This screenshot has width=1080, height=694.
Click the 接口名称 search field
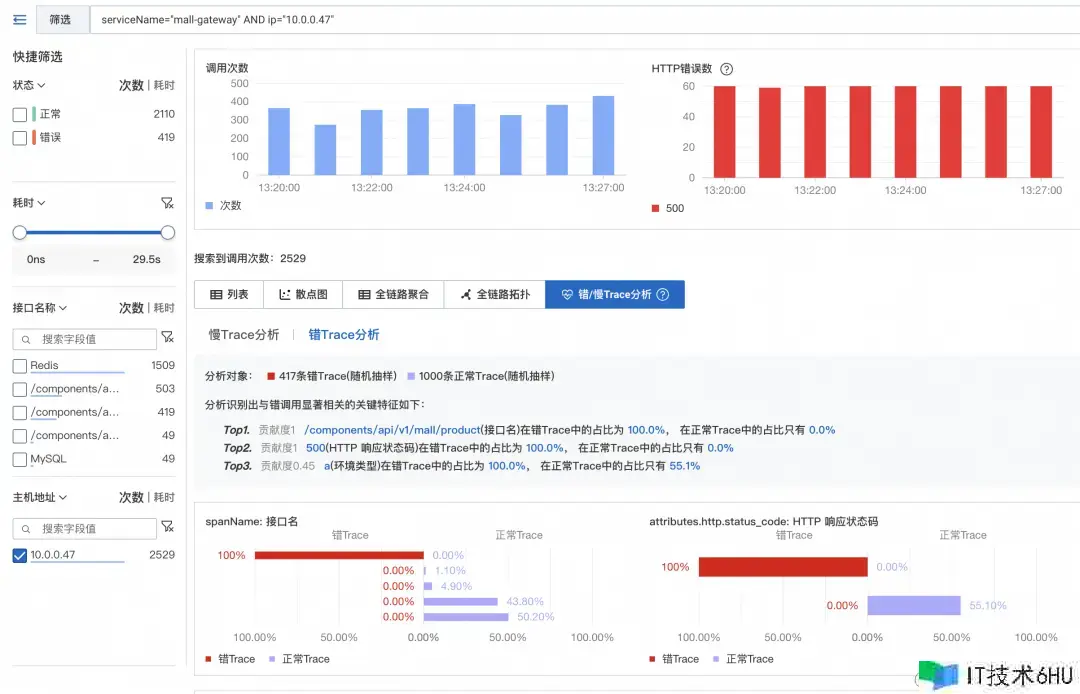point(92,339)
